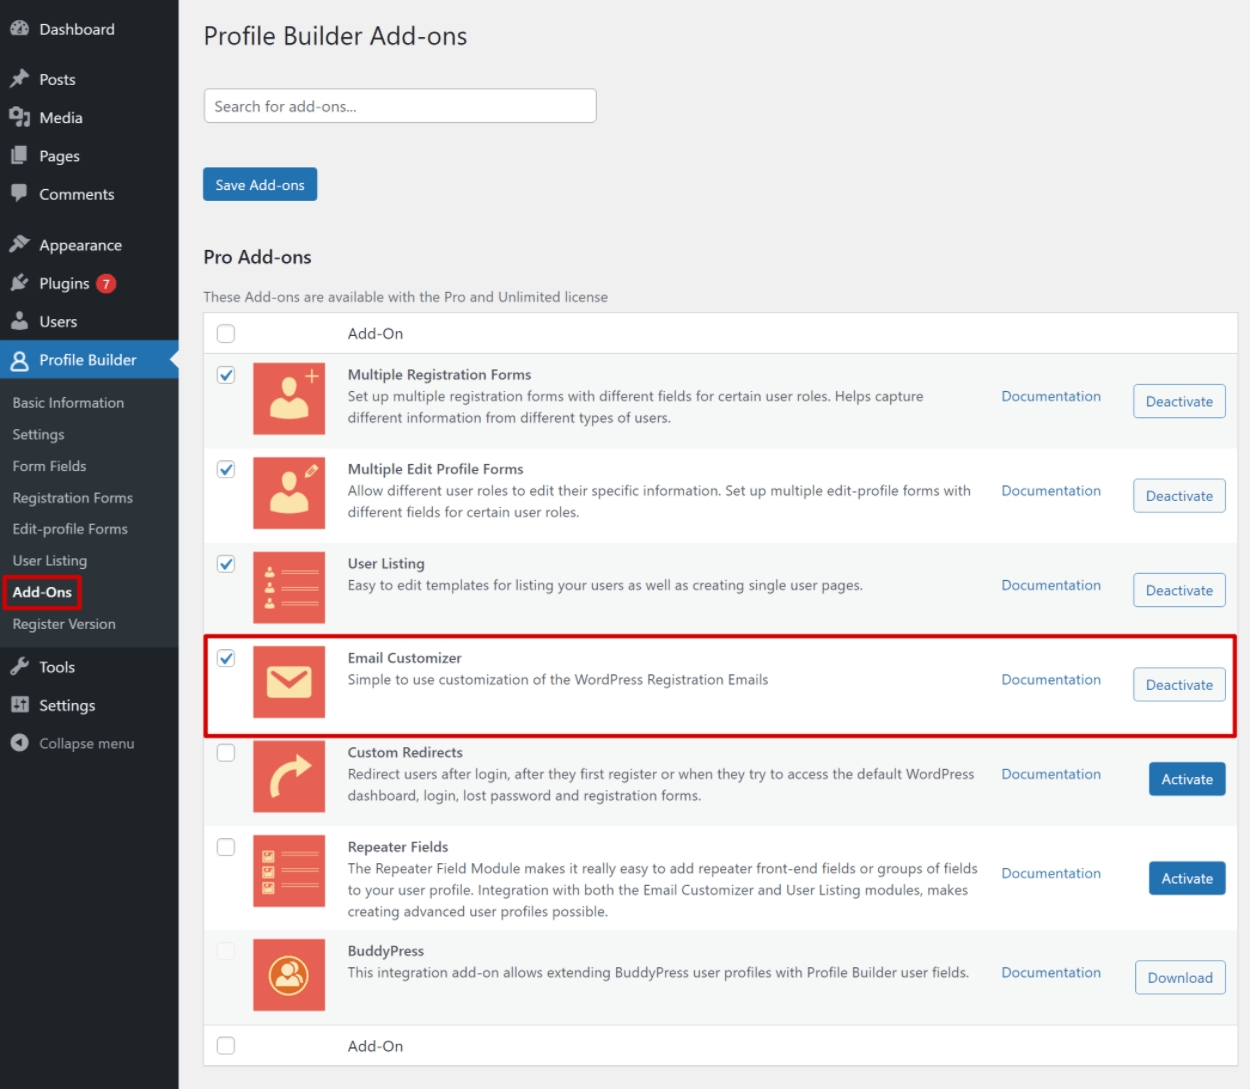Toggle the select-all checkbox in table header
Screen dimensions: 1250x1089
pyautogui.click(x=226, y=333)
